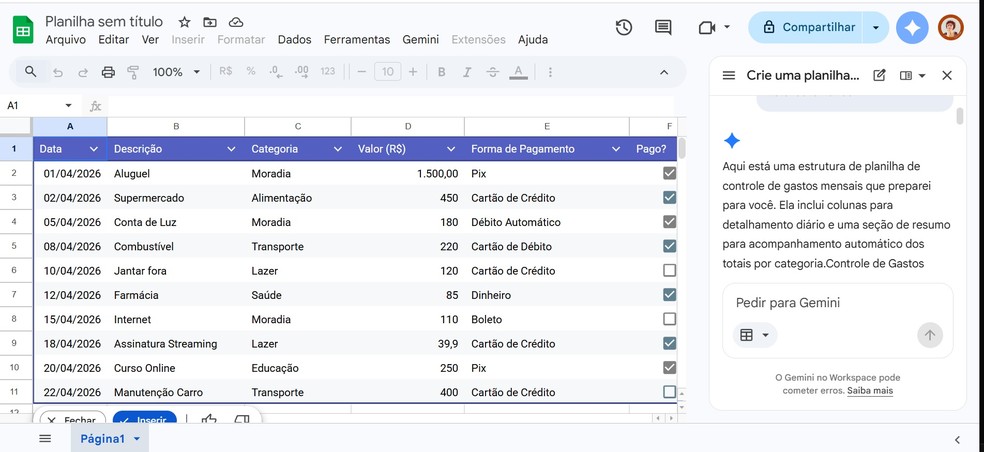
Task: Check the Pago checkbox for Internet
Action: pos(670,319)
